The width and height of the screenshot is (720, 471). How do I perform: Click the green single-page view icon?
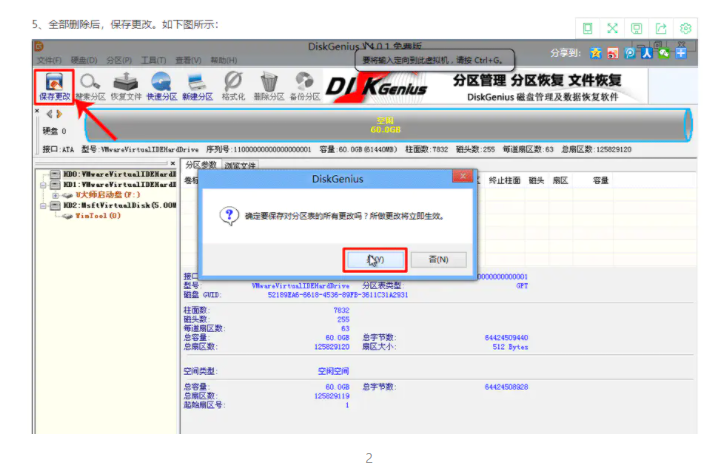tap(587, 28)
